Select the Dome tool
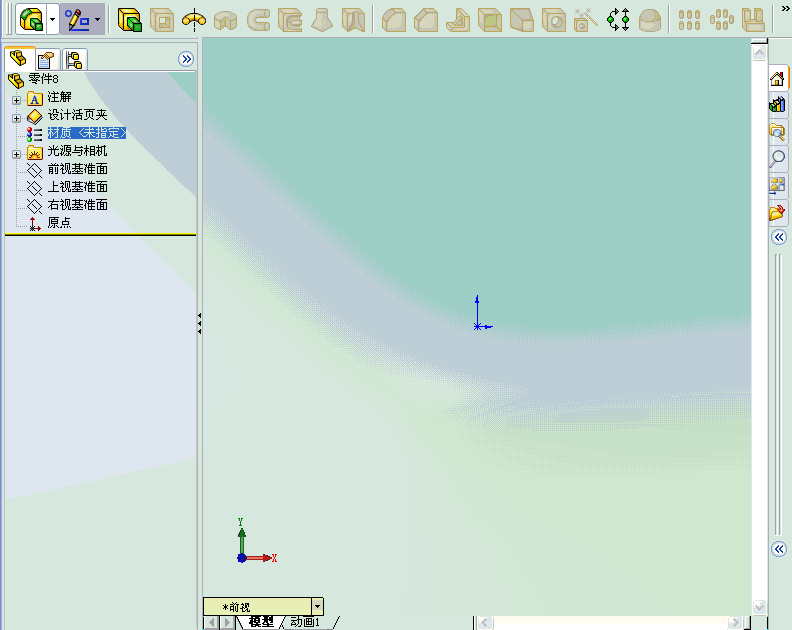 pos(650,21)
